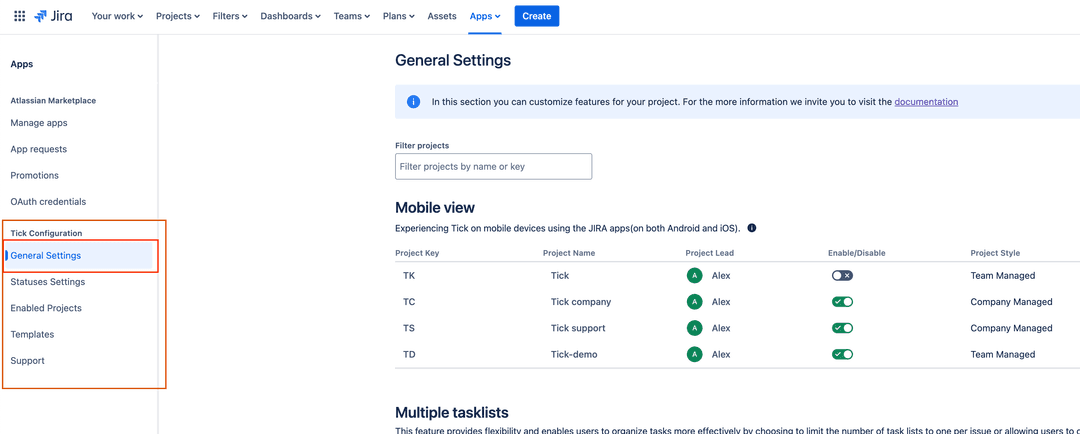Viewport: 1080px width, 434px height.
Task: Click the Project Style column header
Action: point(995,253)
